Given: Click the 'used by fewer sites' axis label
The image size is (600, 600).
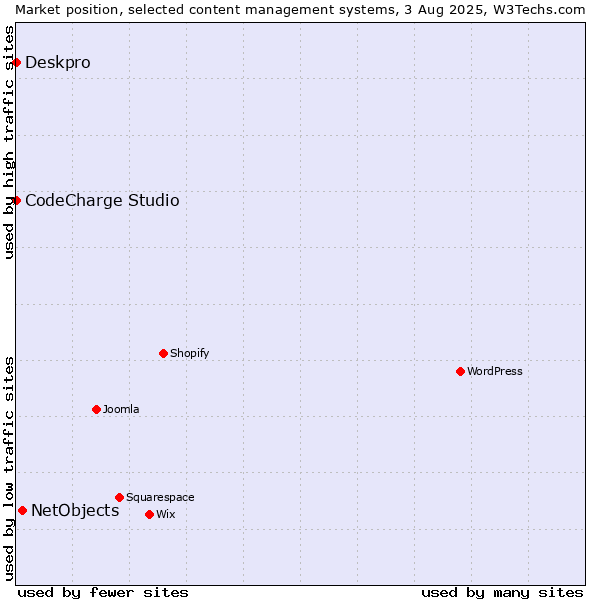Looking at the screenshot, I should tap(103, 593).
